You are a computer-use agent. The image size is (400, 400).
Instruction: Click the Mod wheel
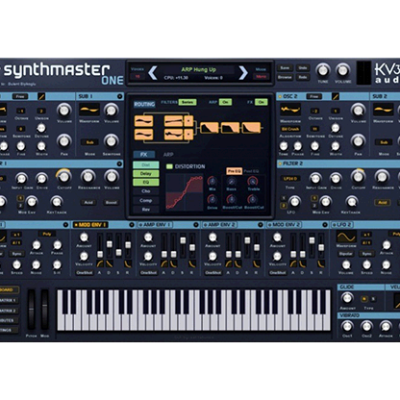[x=45, y=310]
